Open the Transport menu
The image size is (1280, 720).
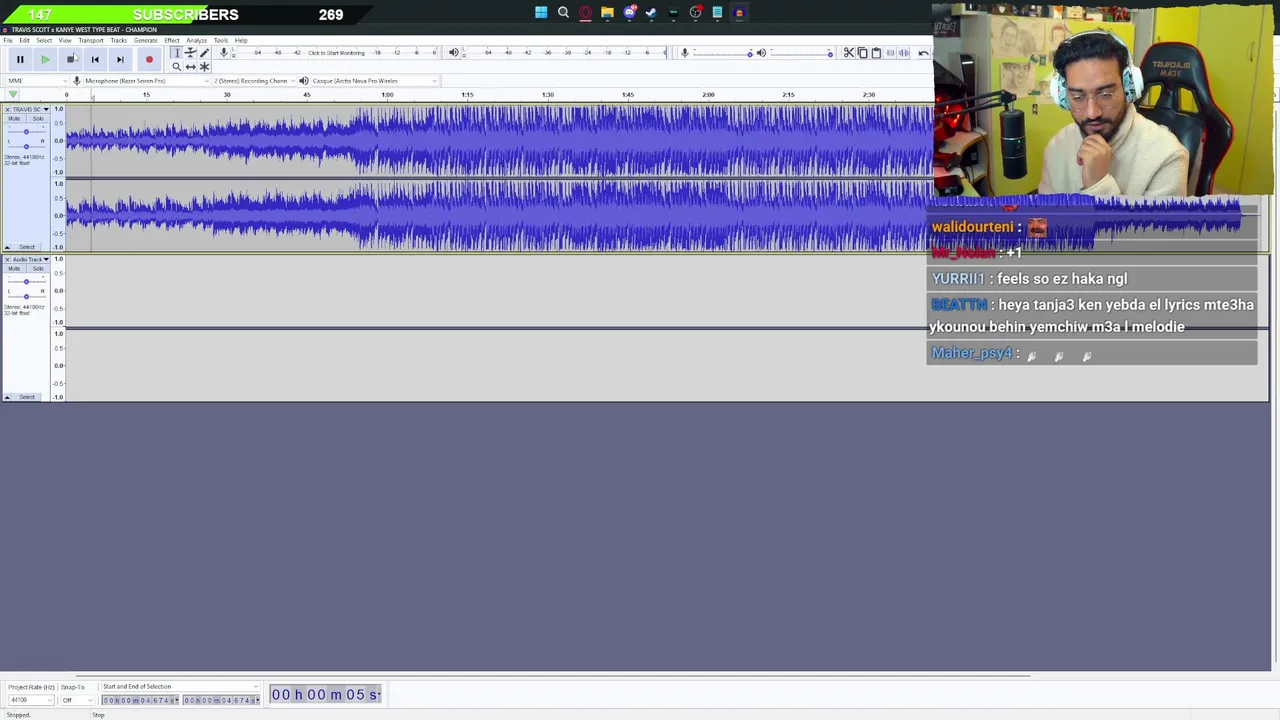tap(91, 41)
